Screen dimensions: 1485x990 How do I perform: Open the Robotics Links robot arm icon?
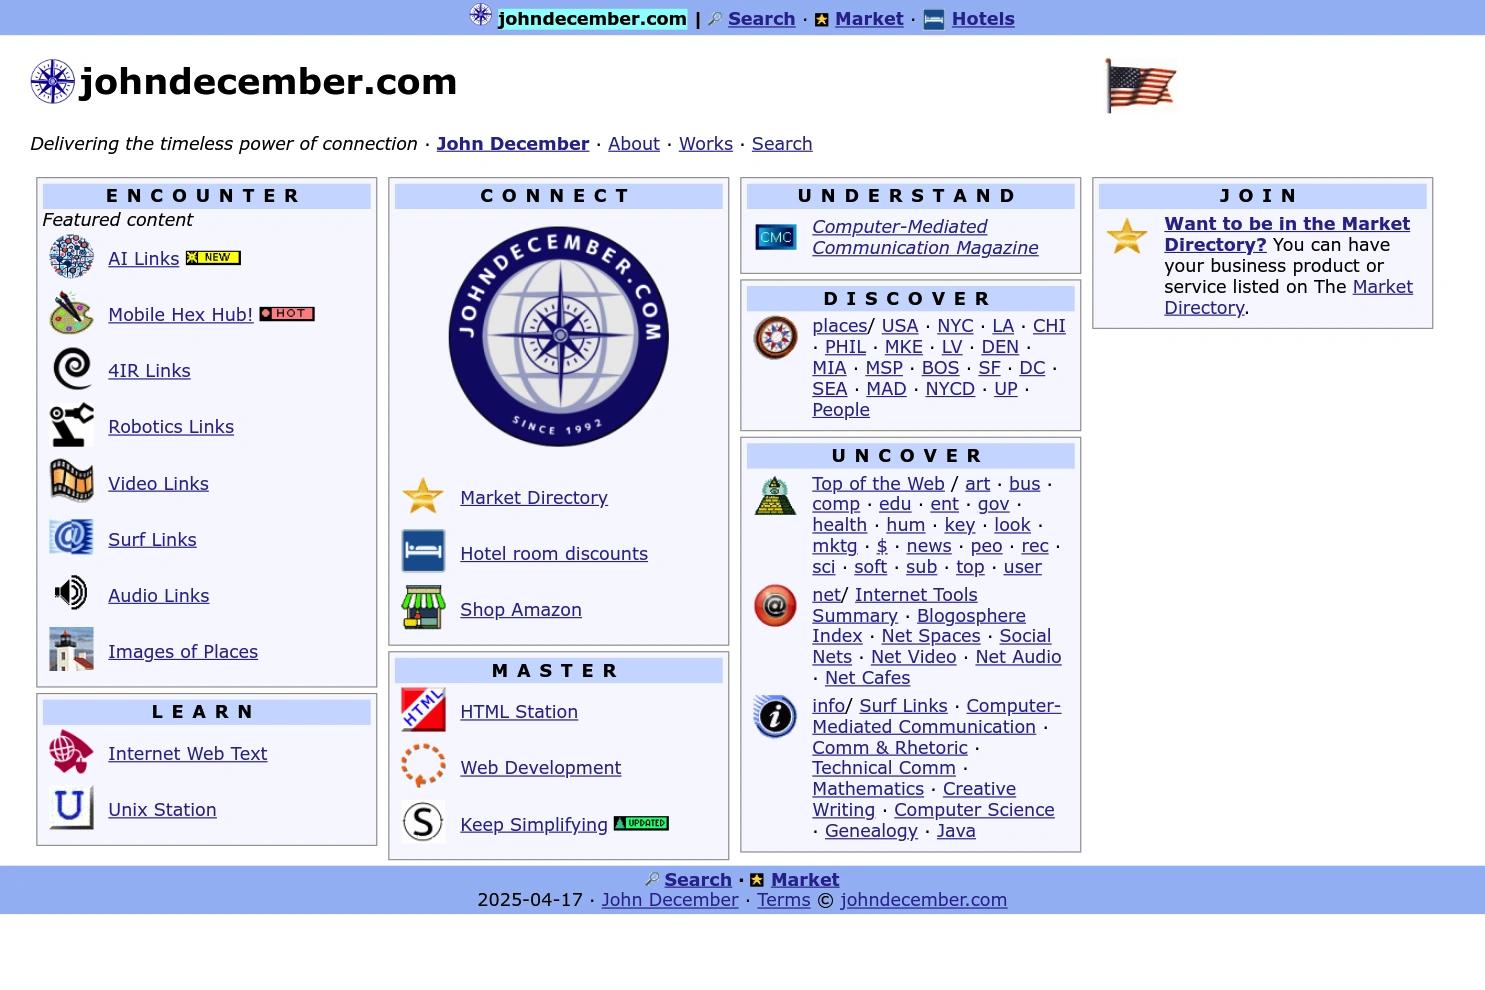[70, 424]
